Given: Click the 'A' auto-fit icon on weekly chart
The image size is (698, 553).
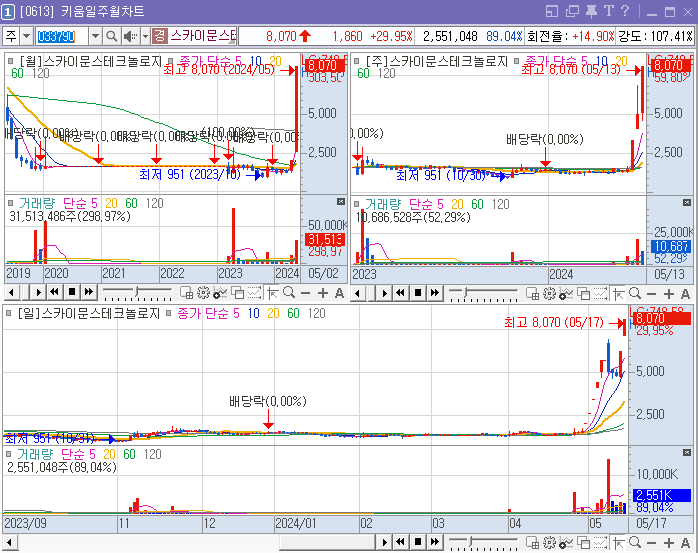Looking at the screenshot, I should point(686,294).
